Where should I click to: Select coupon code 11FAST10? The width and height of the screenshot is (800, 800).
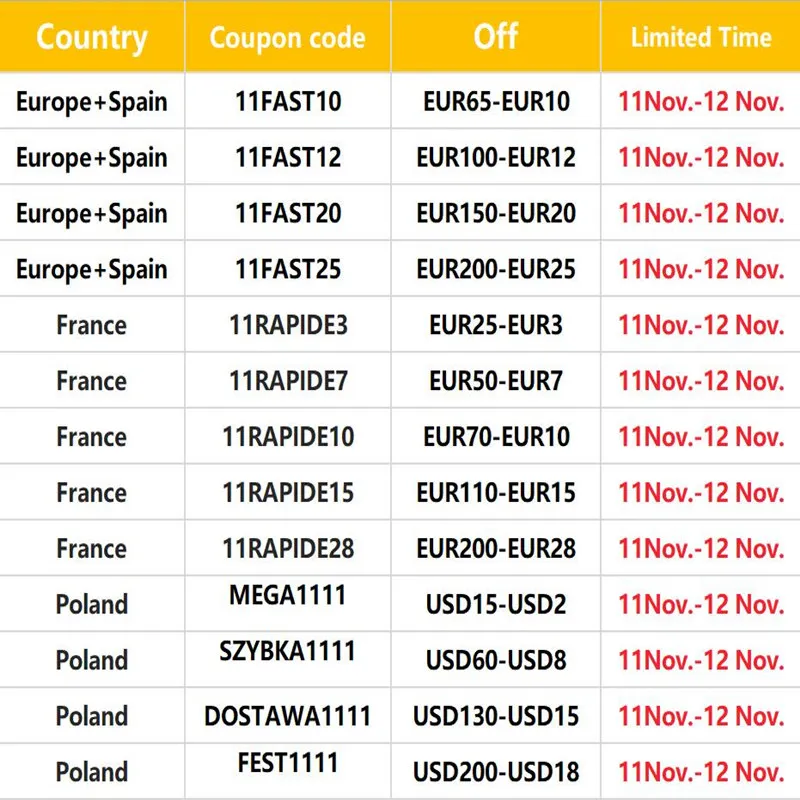click(288, 102)
